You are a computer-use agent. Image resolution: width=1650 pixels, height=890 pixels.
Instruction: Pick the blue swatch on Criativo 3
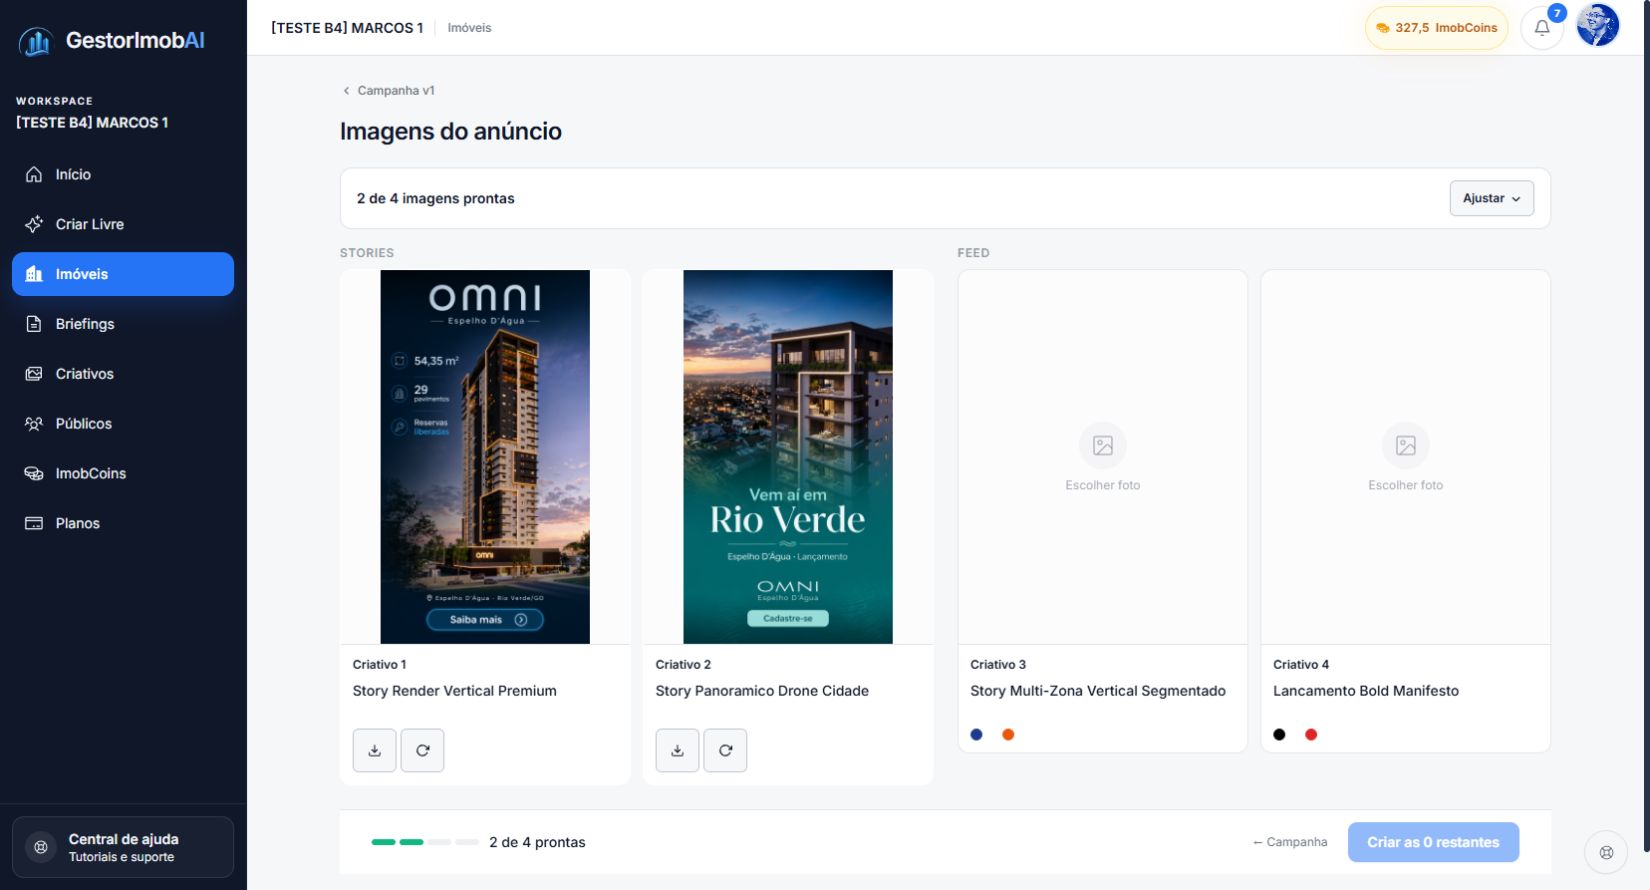[x=977, y=735]
